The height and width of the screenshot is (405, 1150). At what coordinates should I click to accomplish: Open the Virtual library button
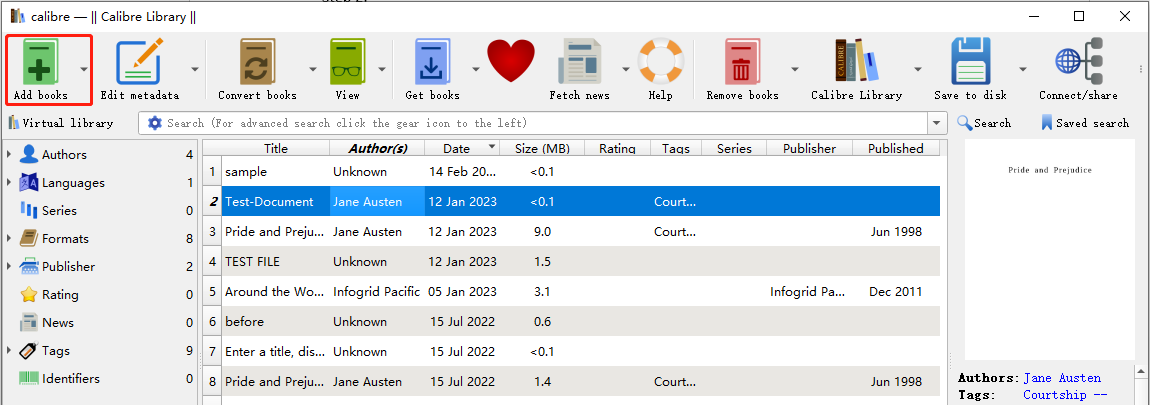(61, 123)
